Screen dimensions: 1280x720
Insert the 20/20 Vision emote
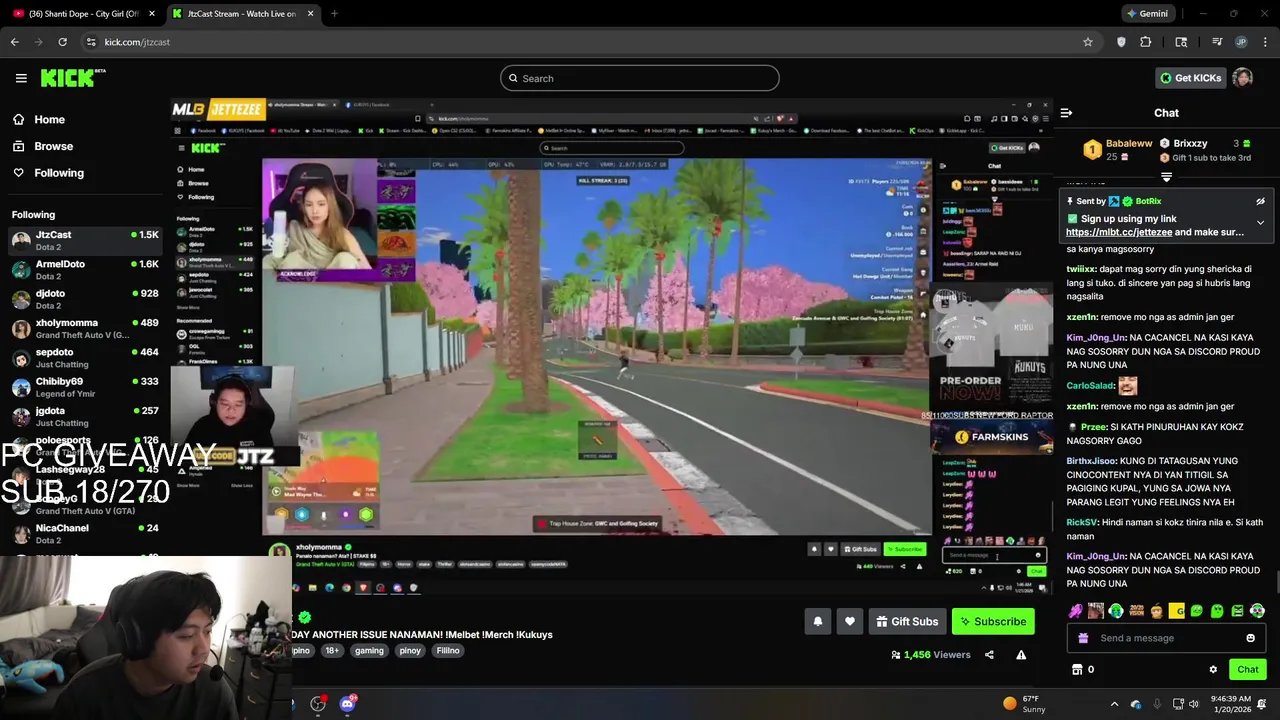[1136, 611]
